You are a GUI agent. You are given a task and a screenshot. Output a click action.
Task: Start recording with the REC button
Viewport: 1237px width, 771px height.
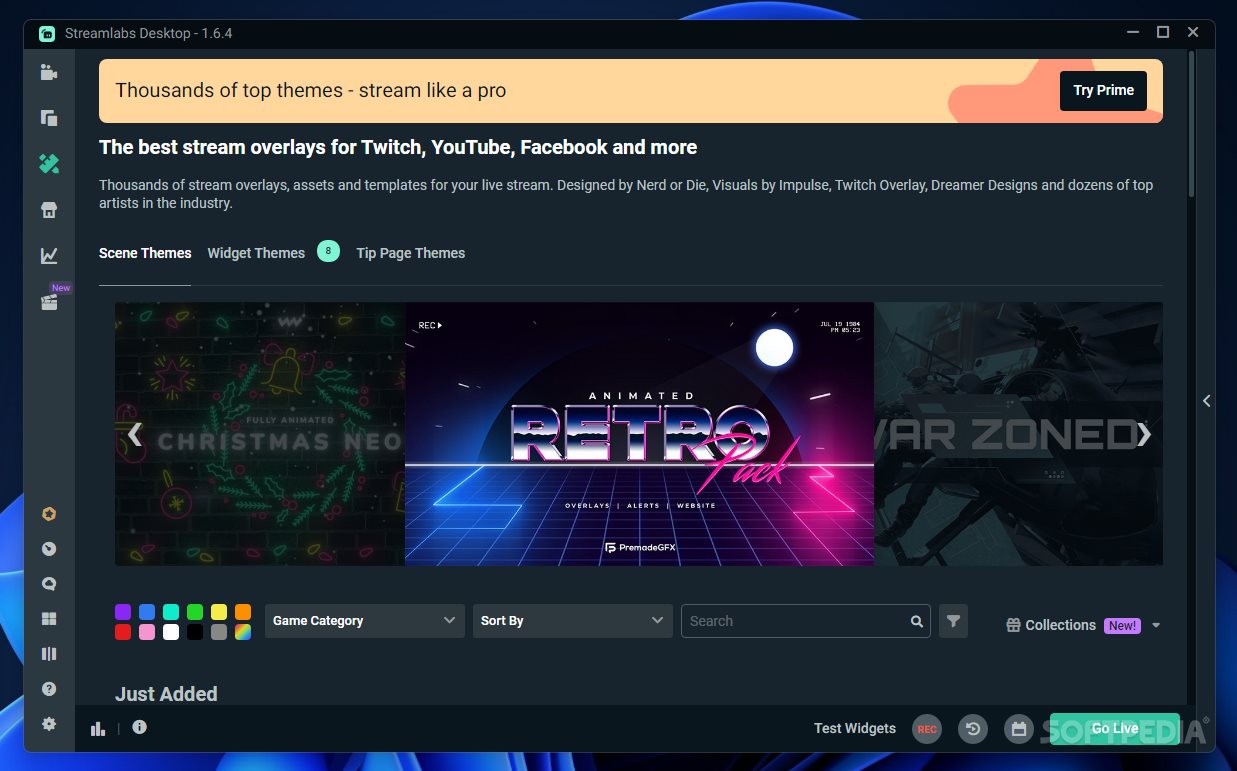[x=927, y=729]
